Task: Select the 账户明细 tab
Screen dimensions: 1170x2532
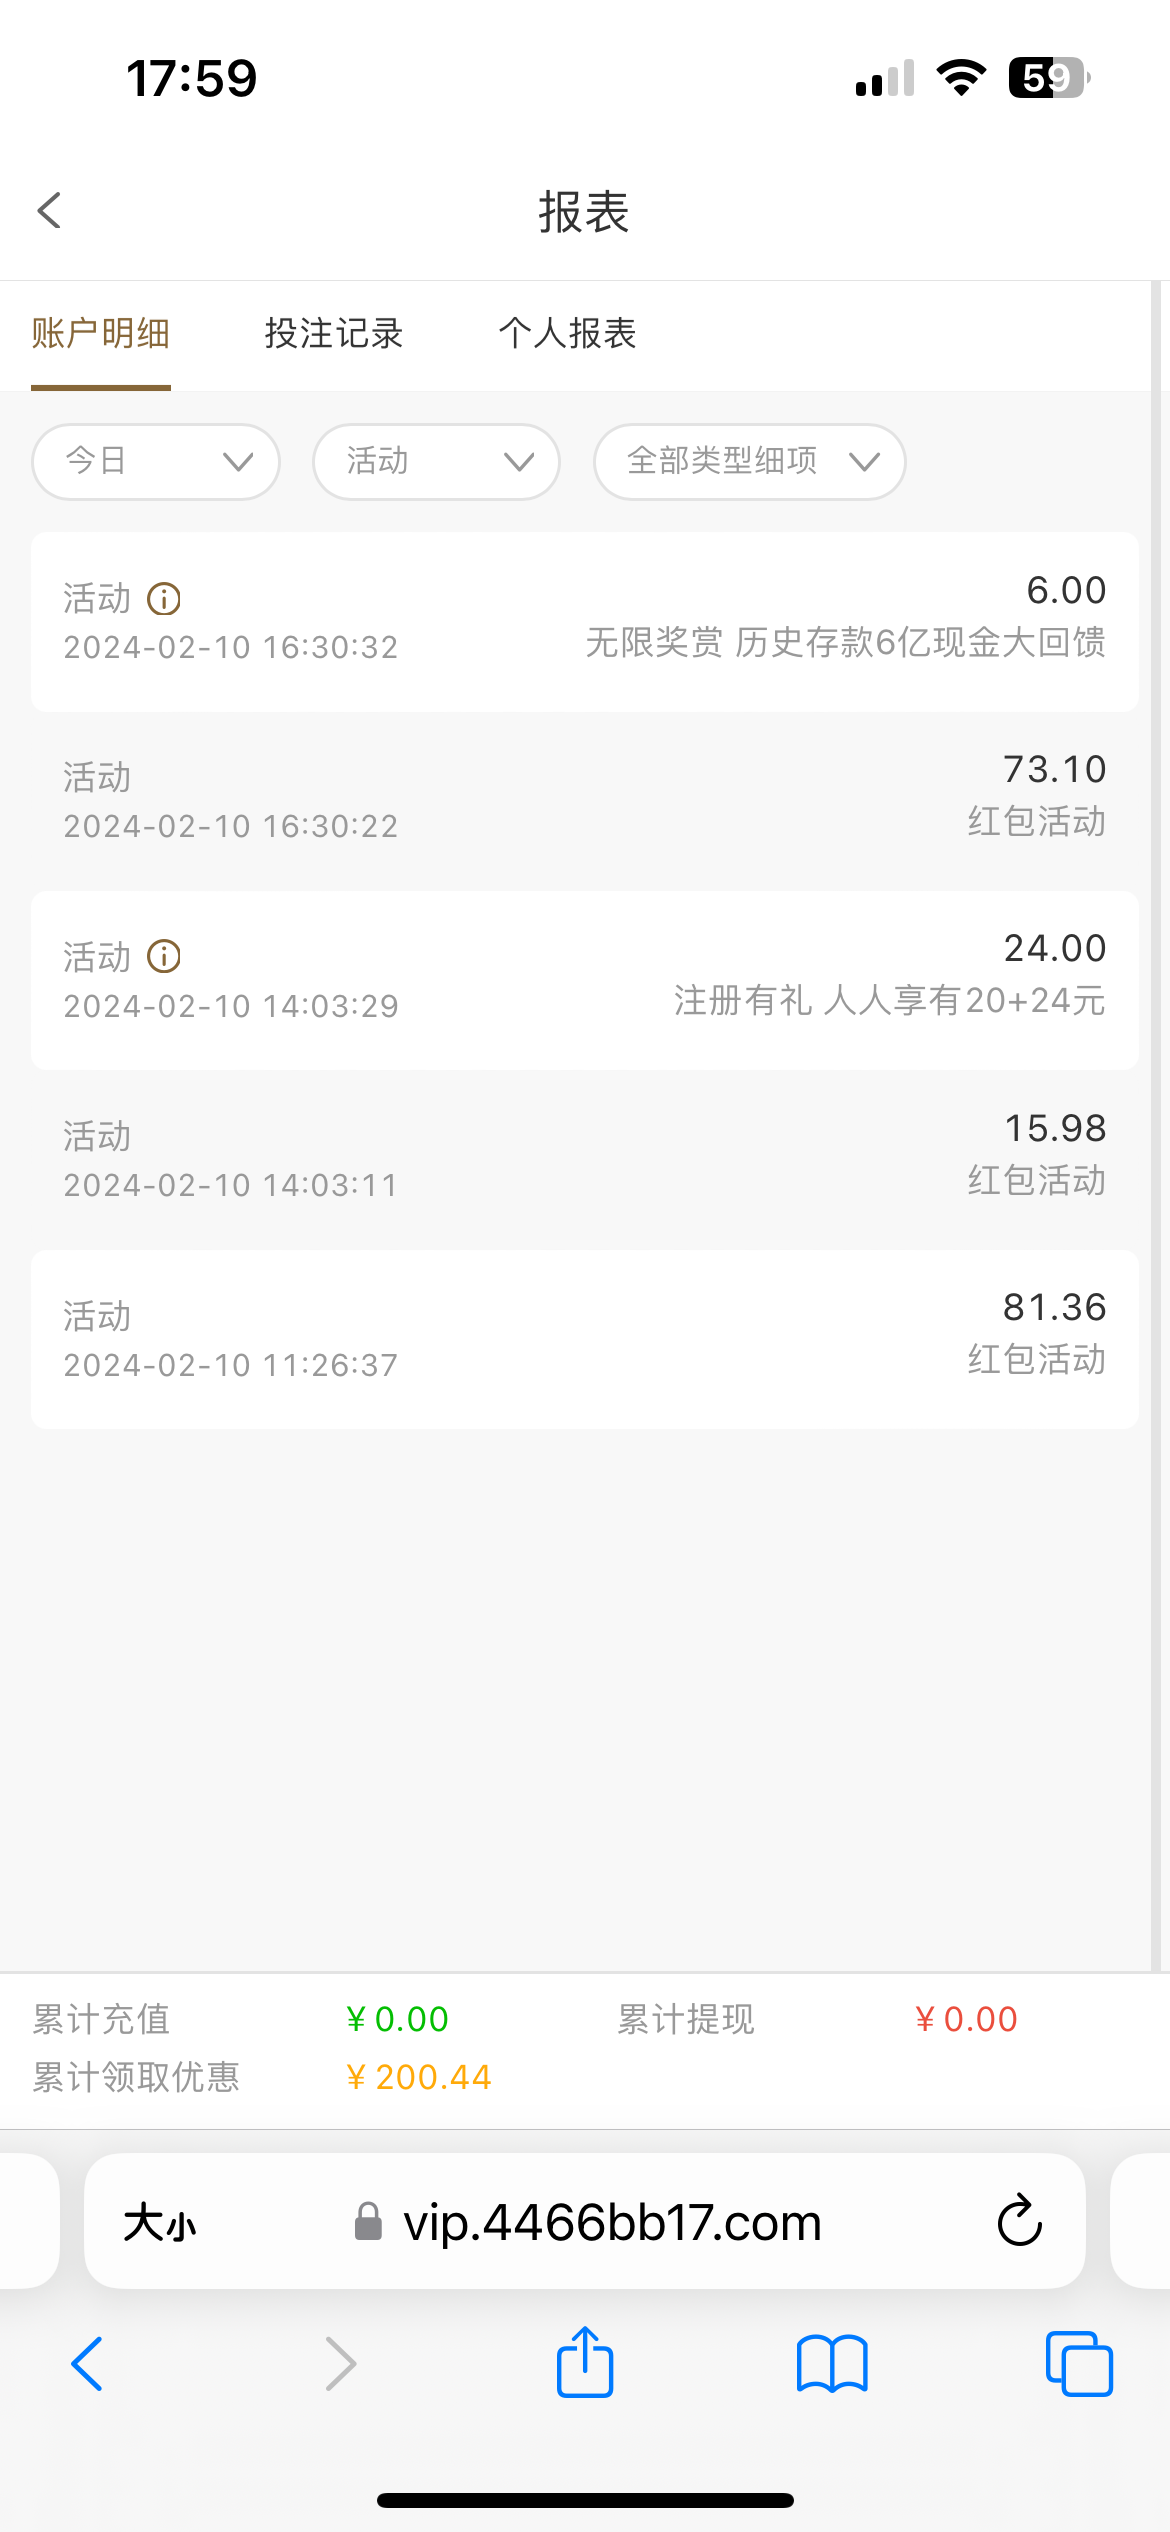Action: click(101, 334)
